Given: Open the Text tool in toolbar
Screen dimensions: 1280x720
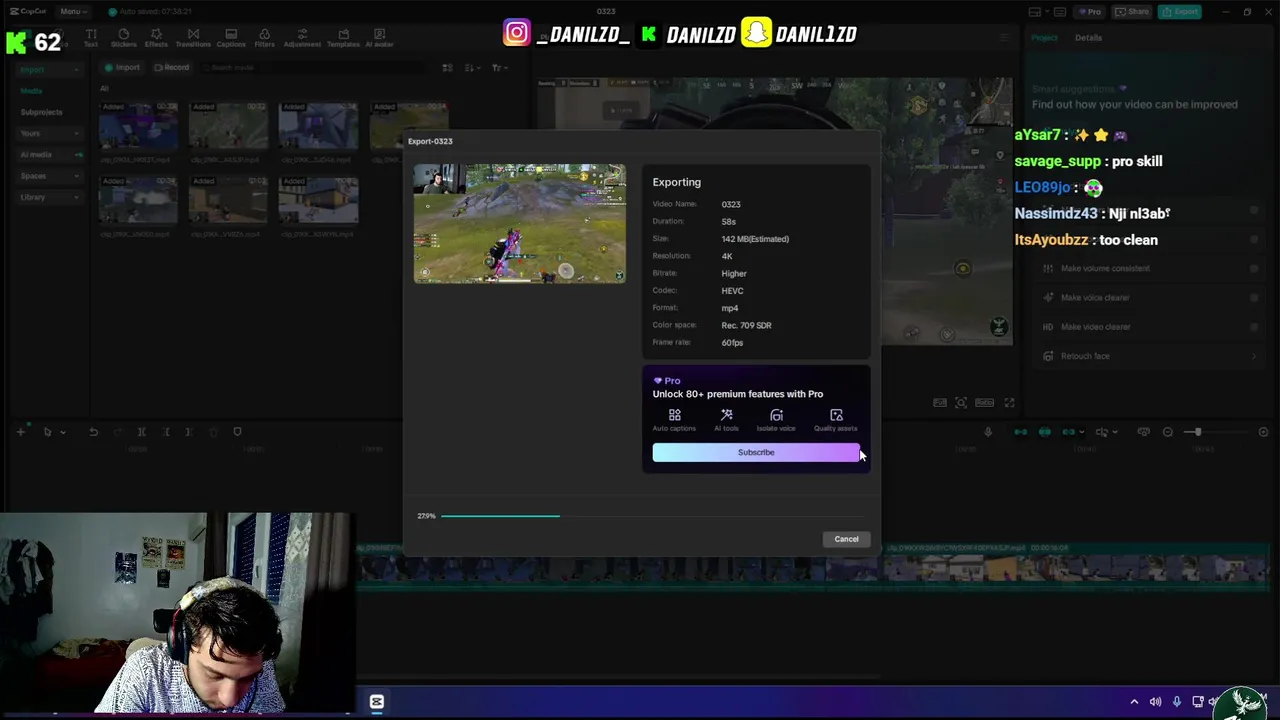Looking at the screenshot, I should 91,38.
